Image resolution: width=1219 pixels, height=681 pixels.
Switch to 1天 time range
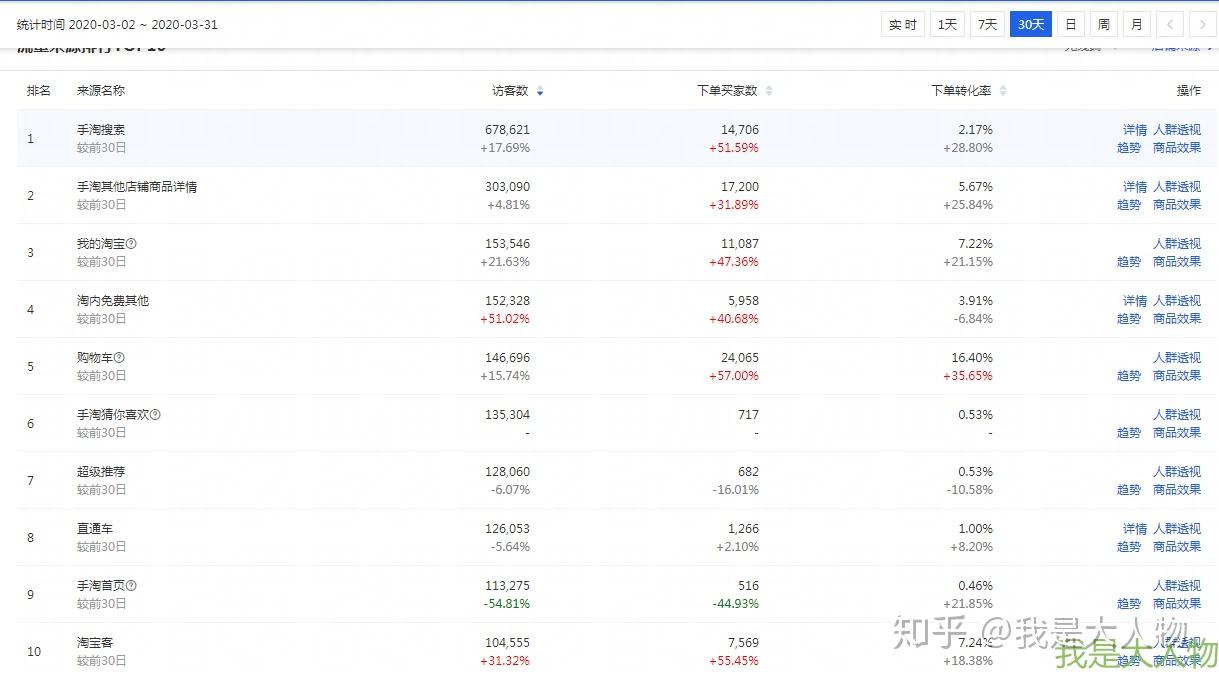tap(947, 24)
